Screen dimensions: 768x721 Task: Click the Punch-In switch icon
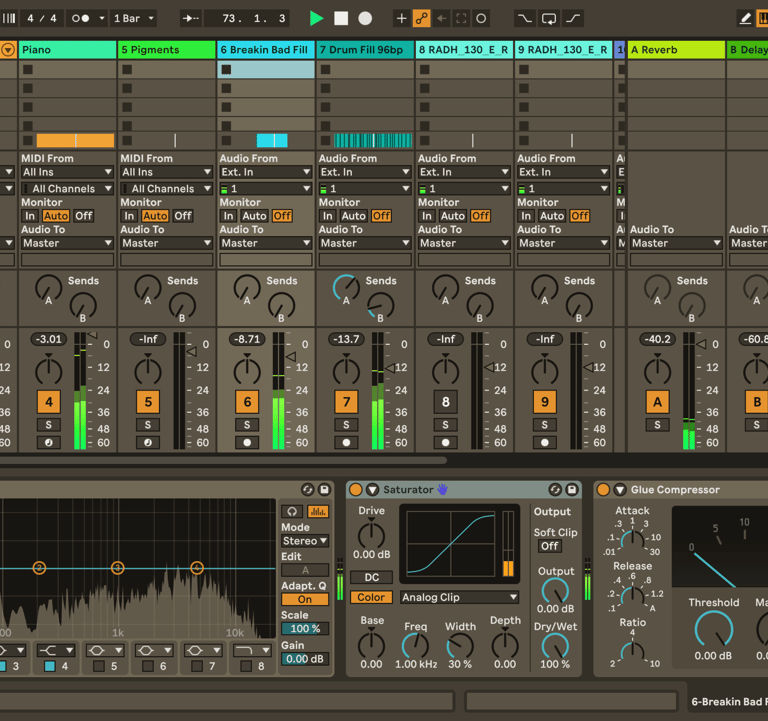(525, 19)
